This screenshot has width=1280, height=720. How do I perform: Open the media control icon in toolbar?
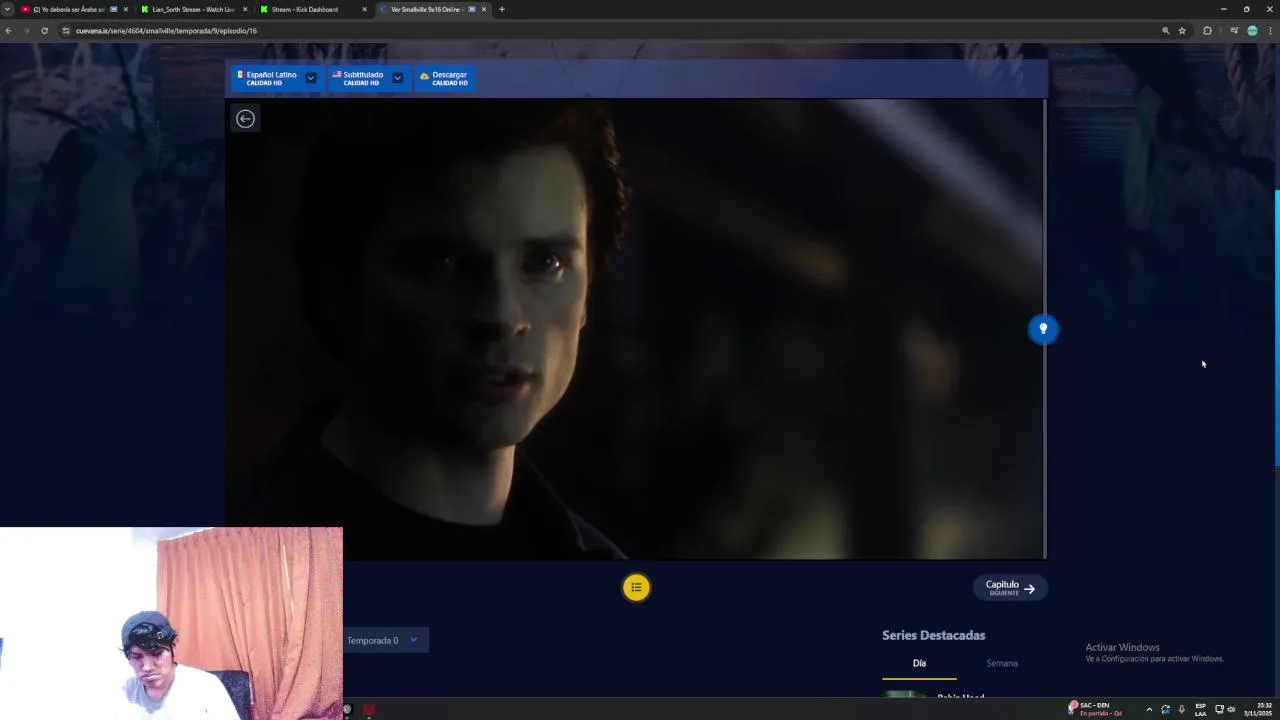1234,31
